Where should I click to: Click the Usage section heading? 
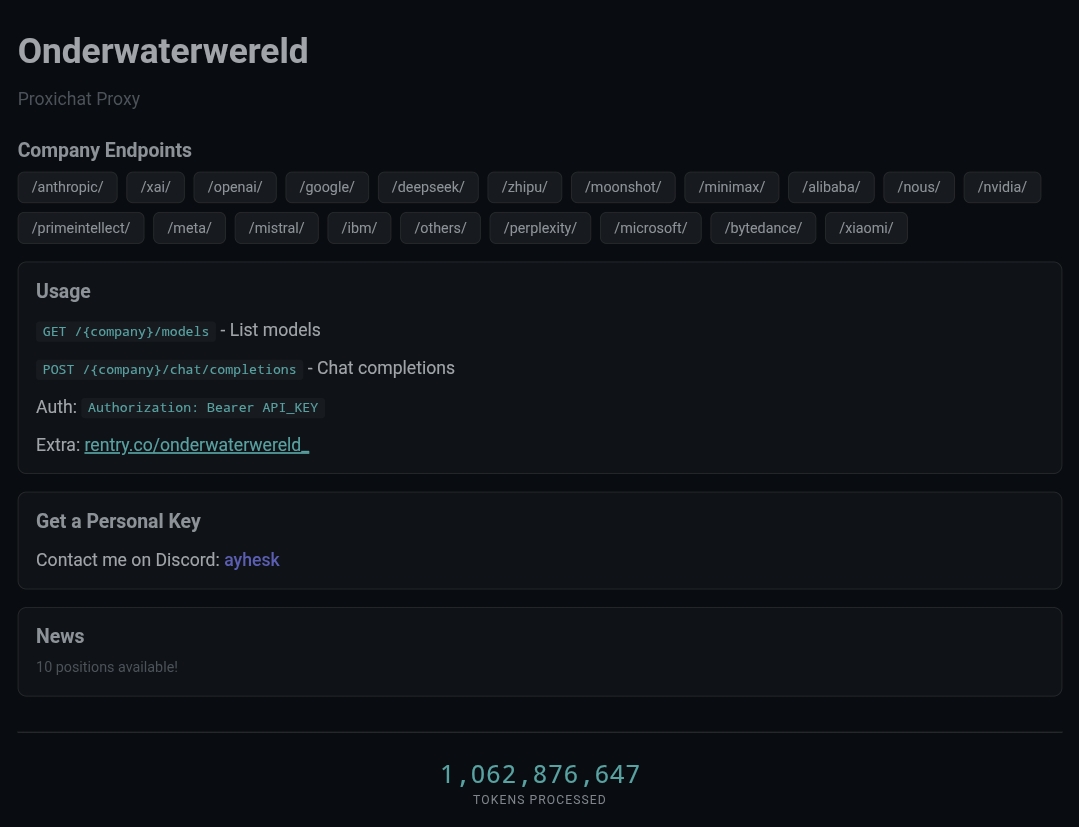tap(63, 291)
